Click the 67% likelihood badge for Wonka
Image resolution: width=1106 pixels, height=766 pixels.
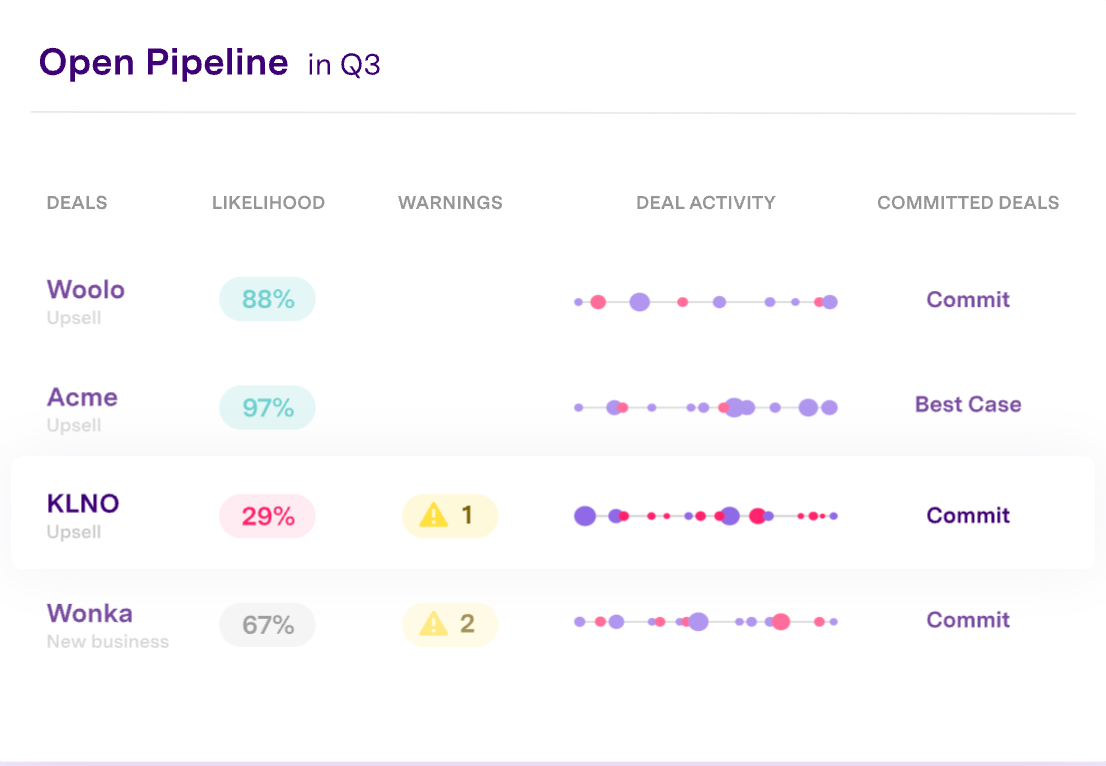(x=266, y=624)
